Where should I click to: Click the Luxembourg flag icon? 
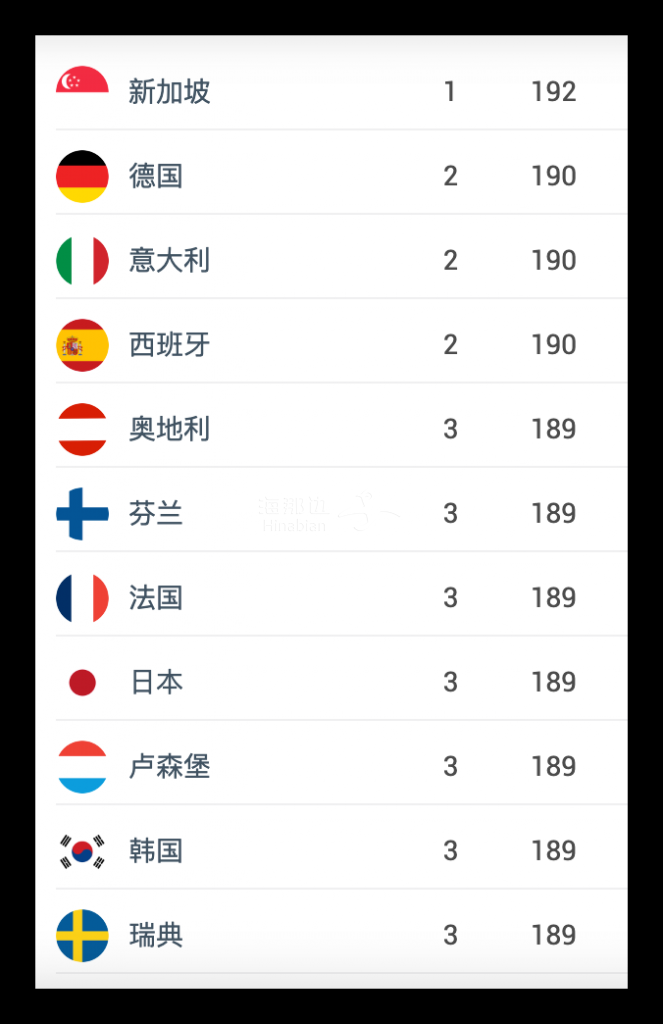(82, 767)
